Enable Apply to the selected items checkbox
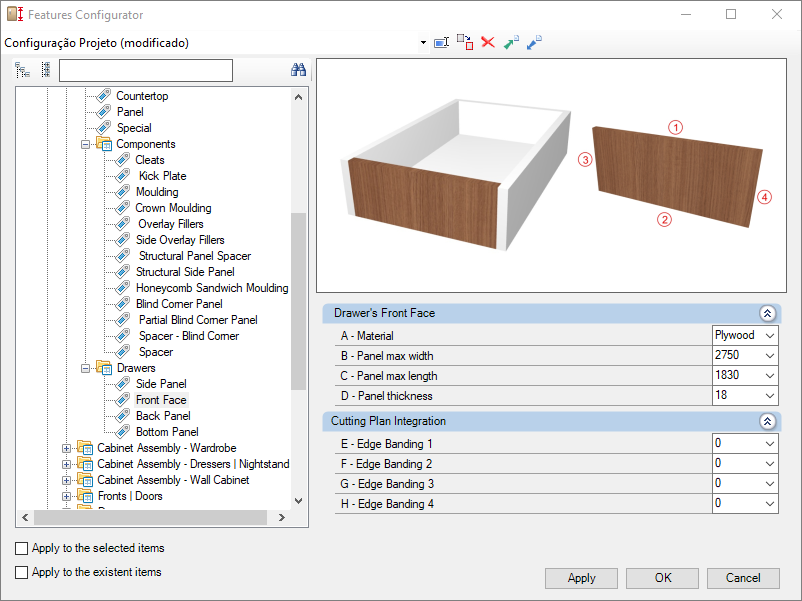The image size is (802, 601). point(21,548)
